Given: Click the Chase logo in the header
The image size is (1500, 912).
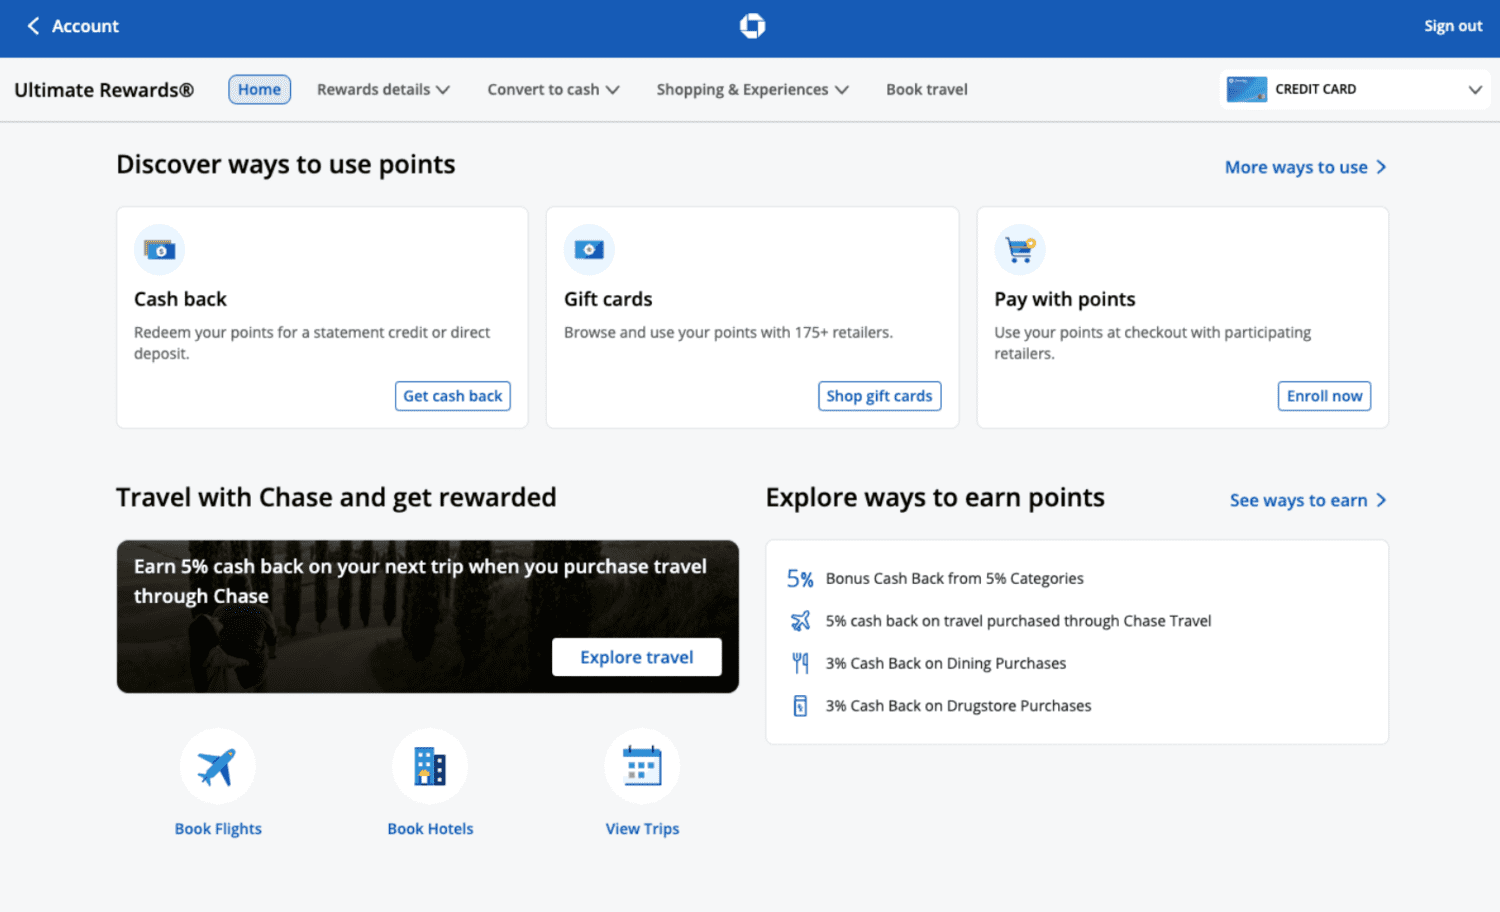Looking at the screenshot, I should click(x=751, y=25).
